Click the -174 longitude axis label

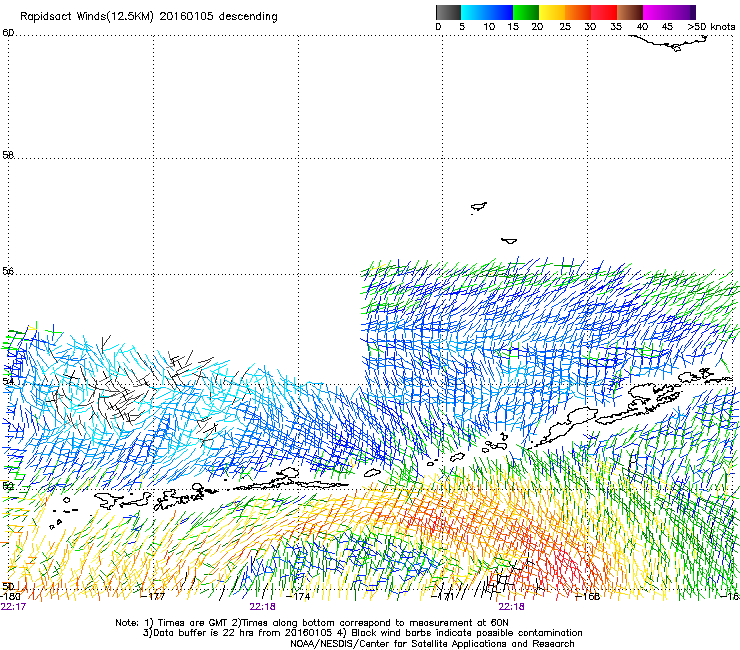pos(298,596)
